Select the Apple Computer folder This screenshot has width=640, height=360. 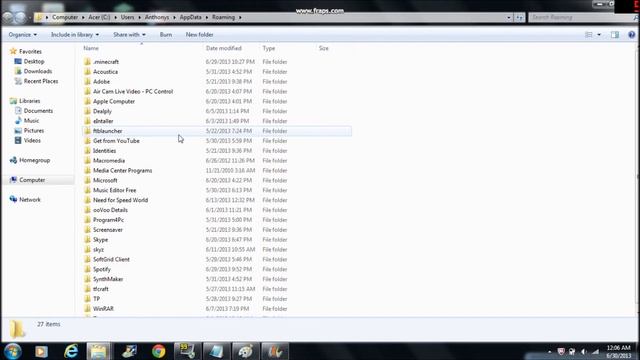click(114, 101)
